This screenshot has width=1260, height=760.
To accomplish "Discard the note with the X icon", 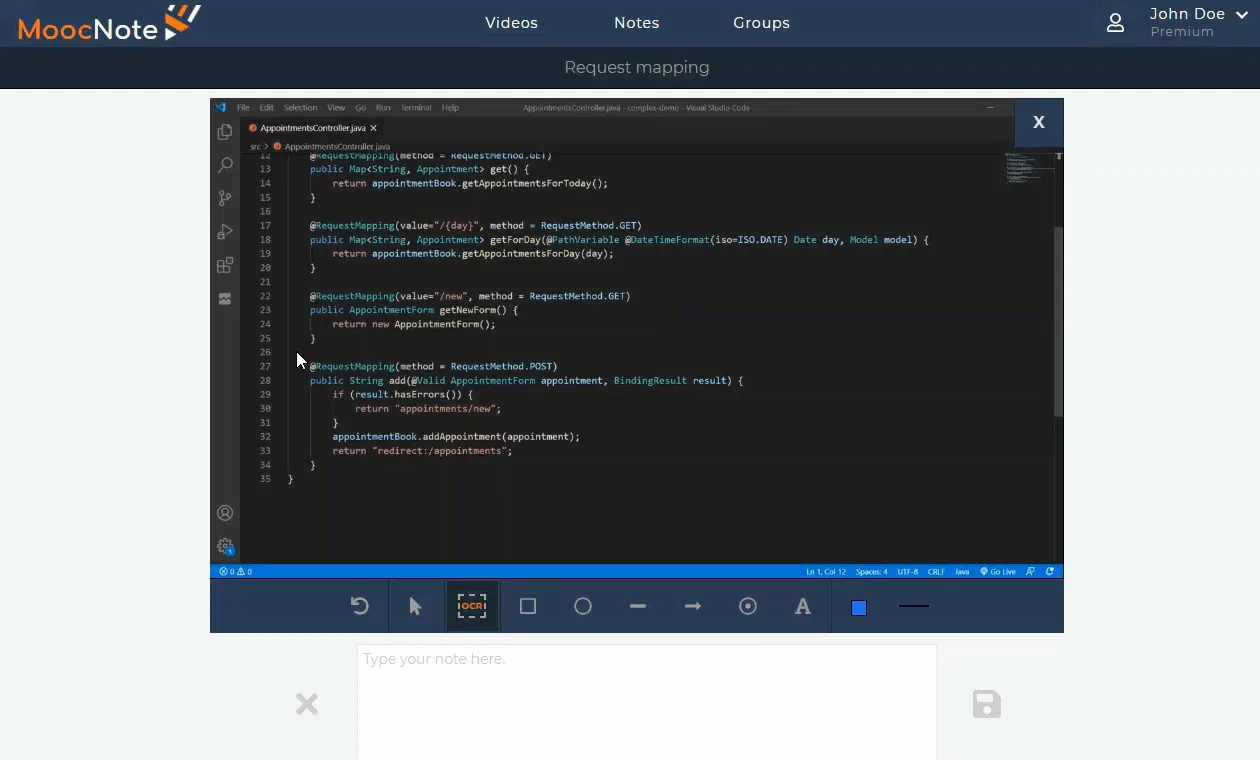I will 307,704.
